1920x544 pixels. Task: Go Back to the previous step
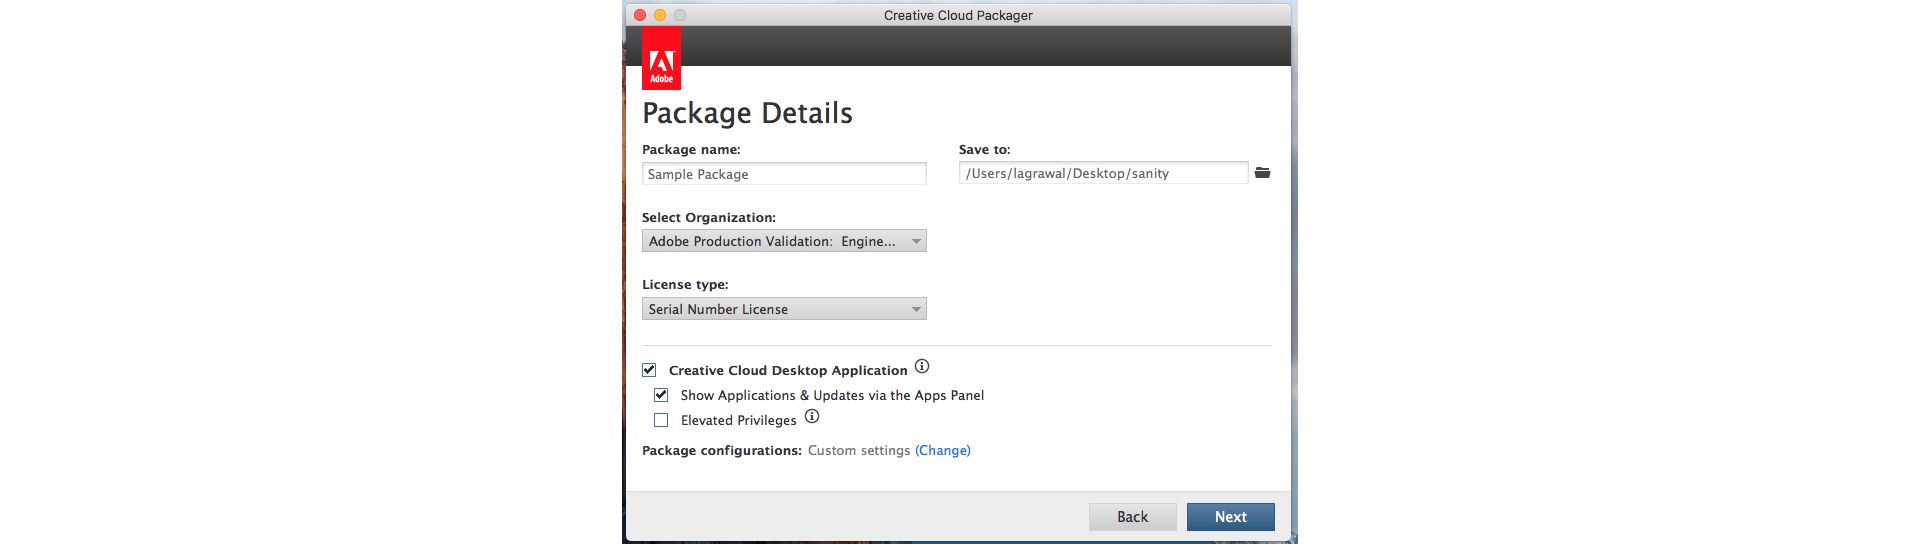pos(1133,517)
